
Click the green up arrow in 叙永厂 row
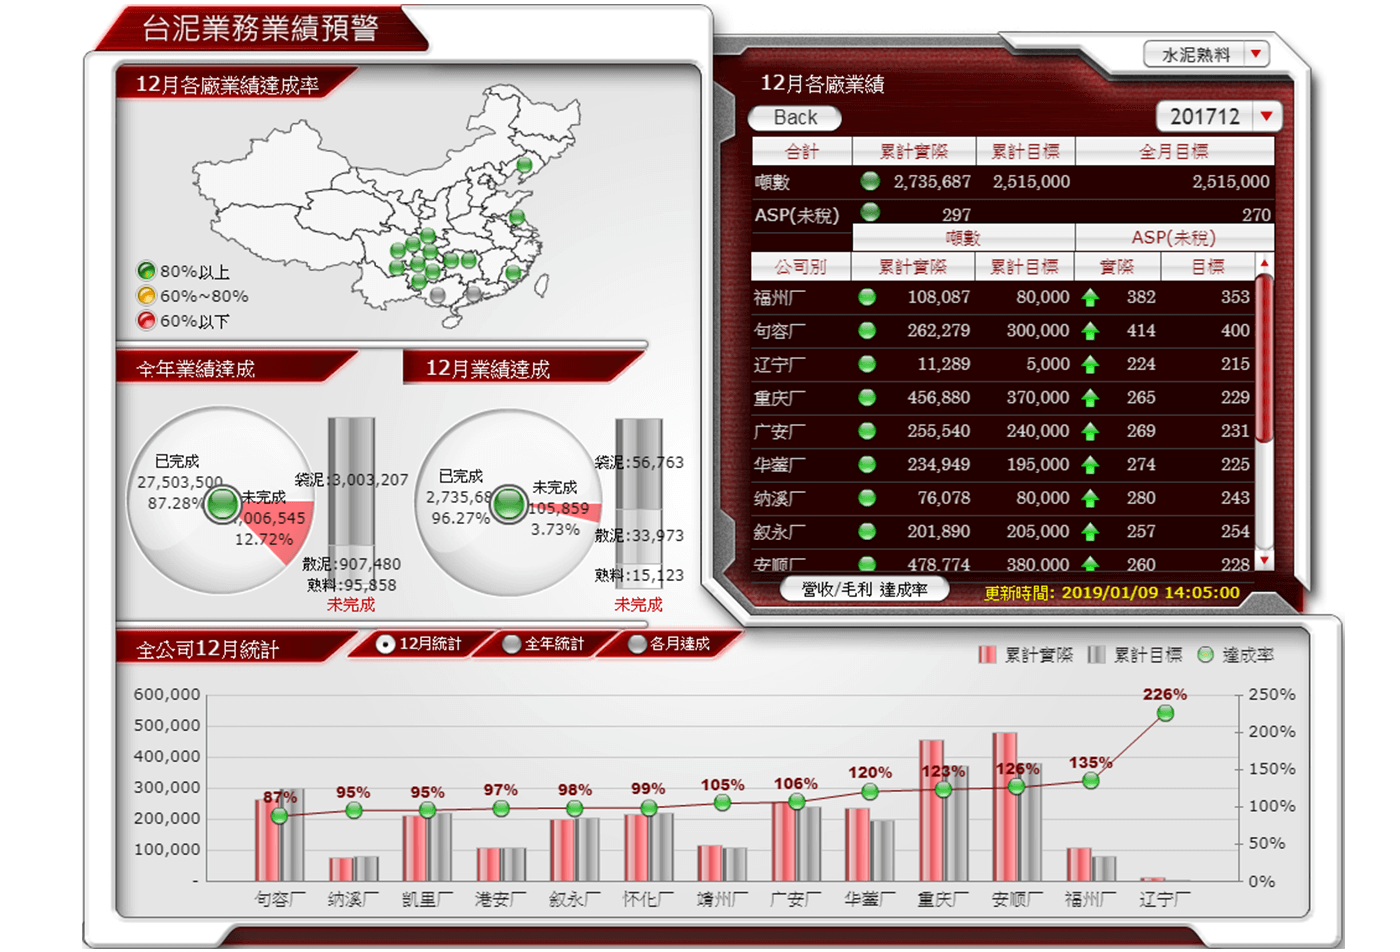click(1090, 532)
